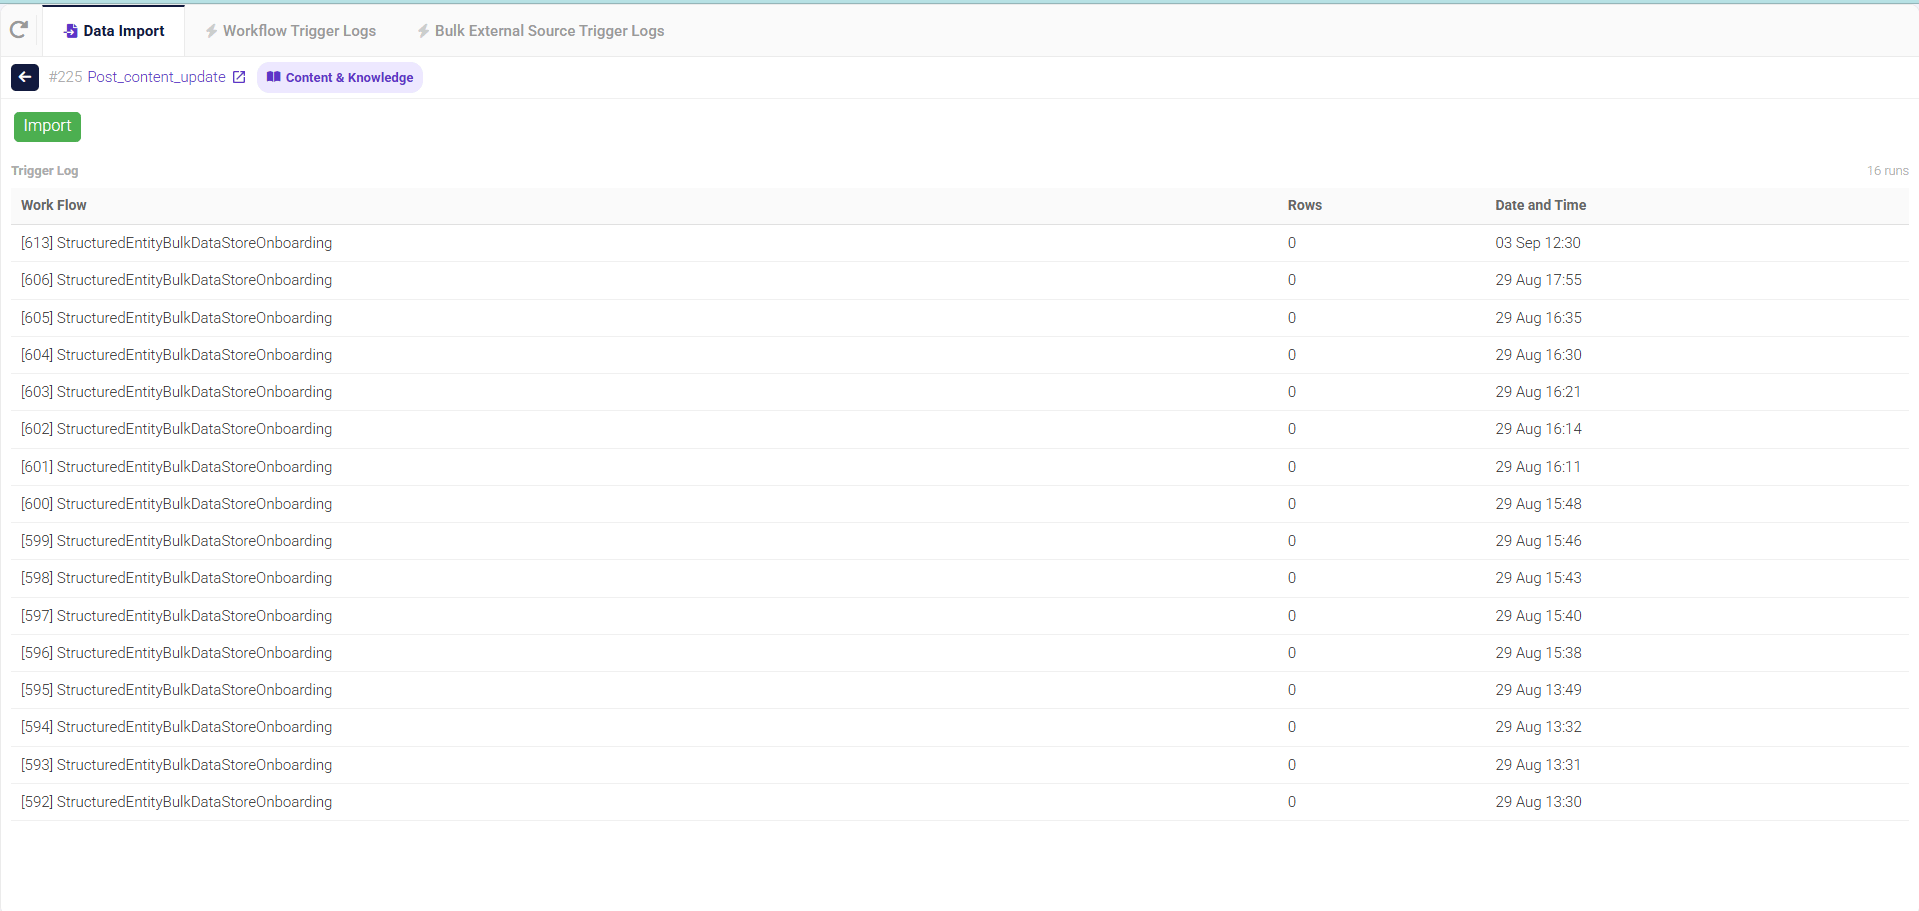Click the 29 Aug 13:32 timestamp
The width and height of the screenshot is (1919, 911).
coord(1538,727)
